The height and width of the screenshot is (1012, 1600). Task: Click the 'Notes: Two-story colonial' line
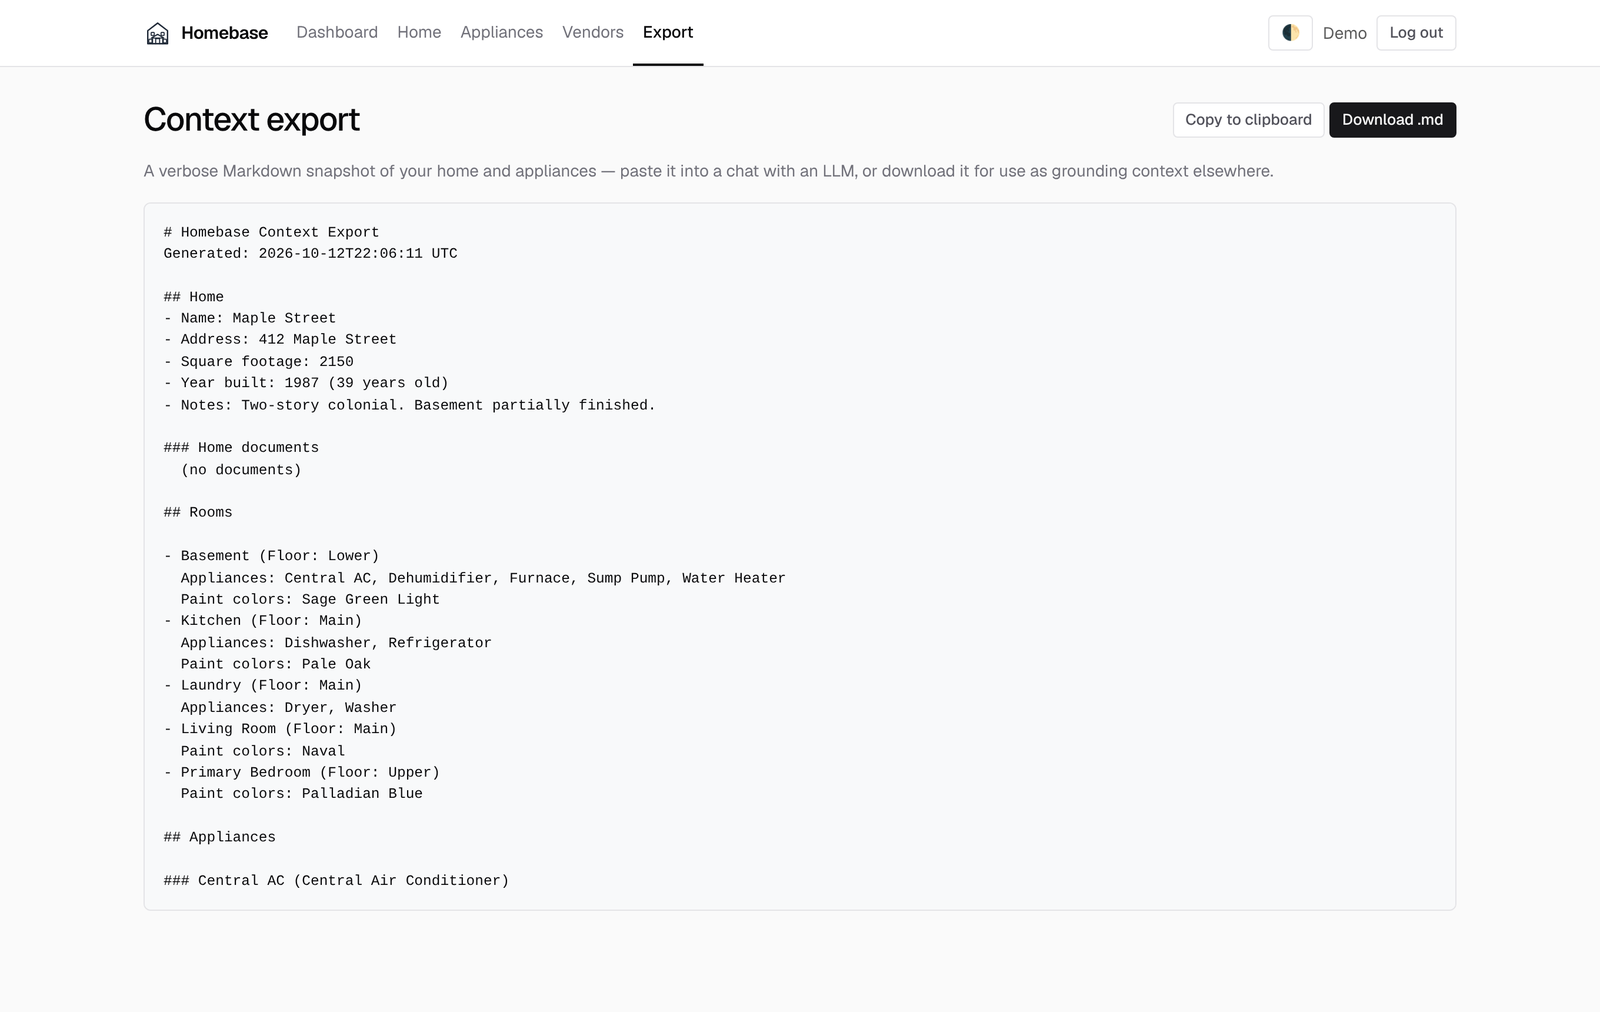pyautogui.click(x=410, y=405)
